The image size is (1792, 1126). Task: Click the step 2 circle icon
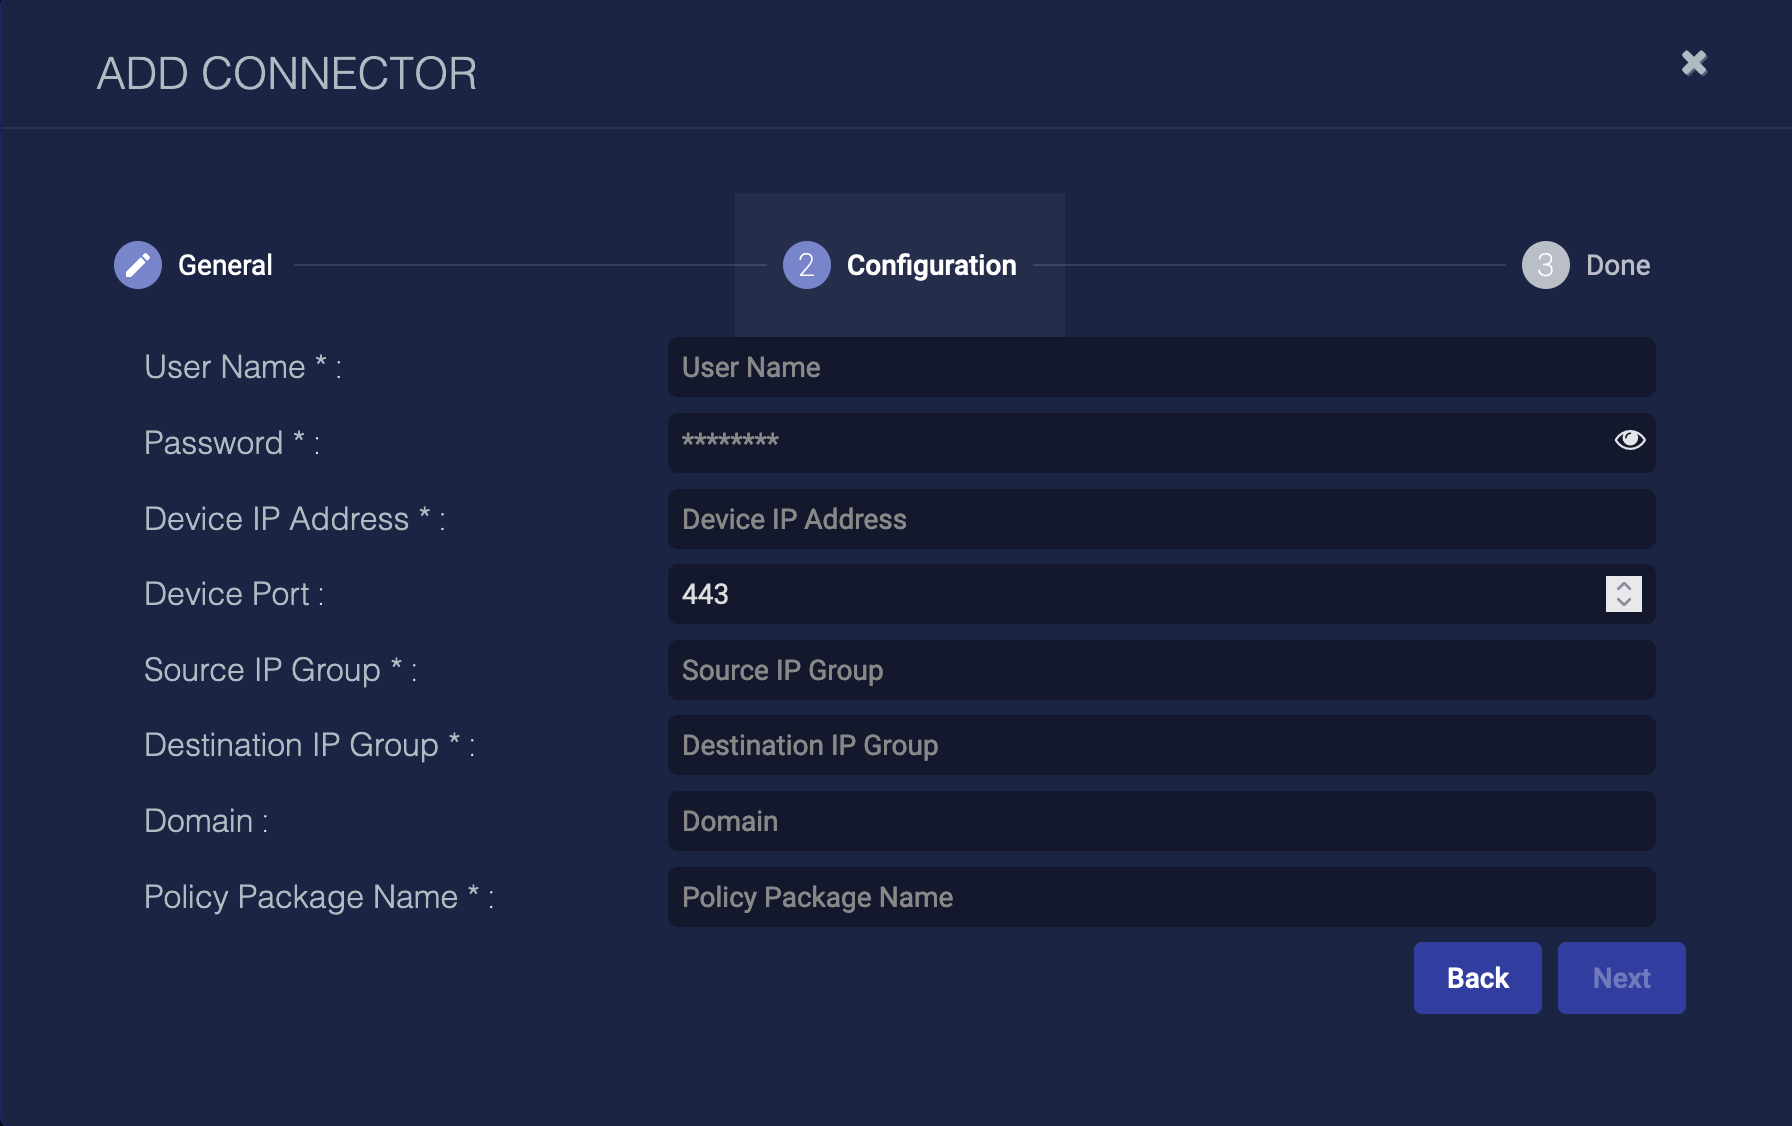click(806, 265)
